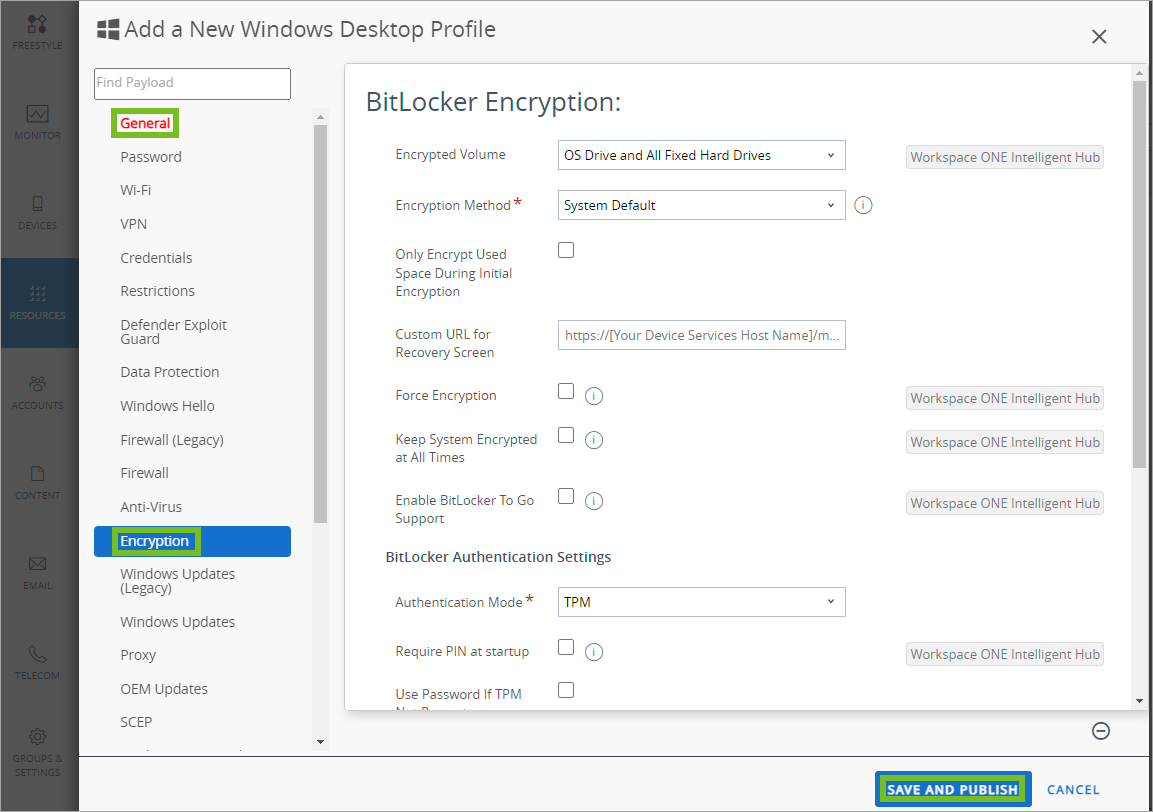This screenshot has height=812, width=1153.
Task: Select the OEM Updates payload
Action: 164,688
